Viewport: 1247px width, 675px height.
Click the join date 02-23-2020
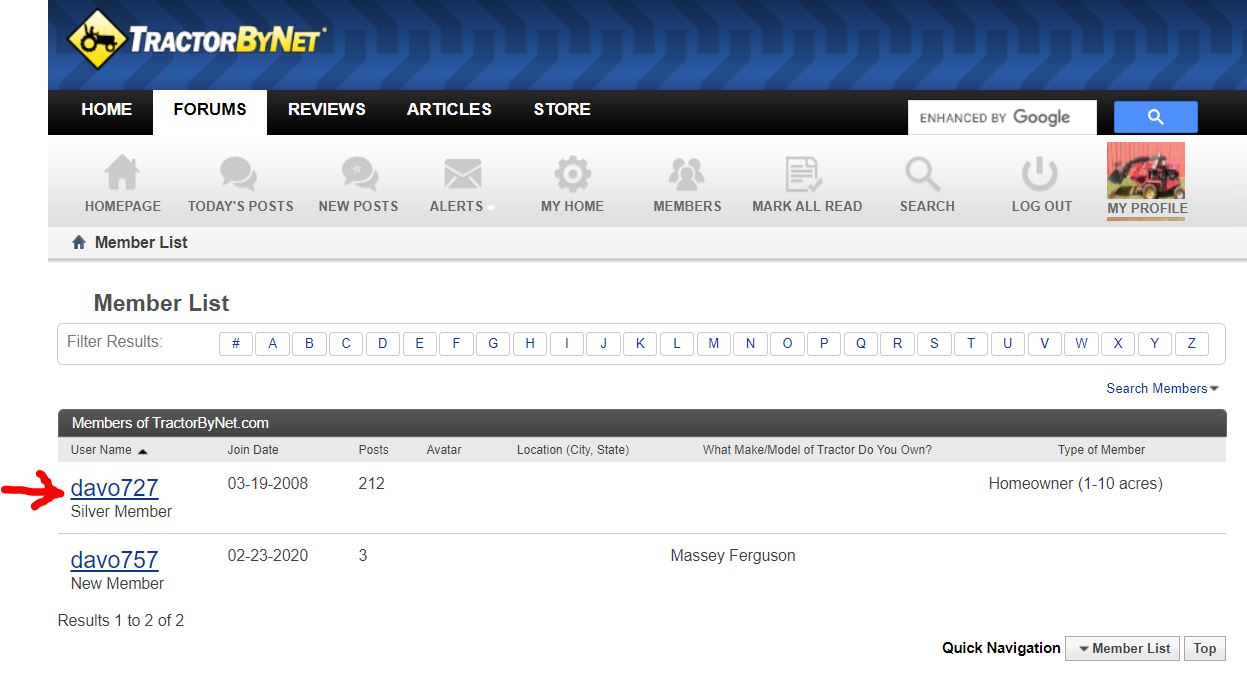268,555
